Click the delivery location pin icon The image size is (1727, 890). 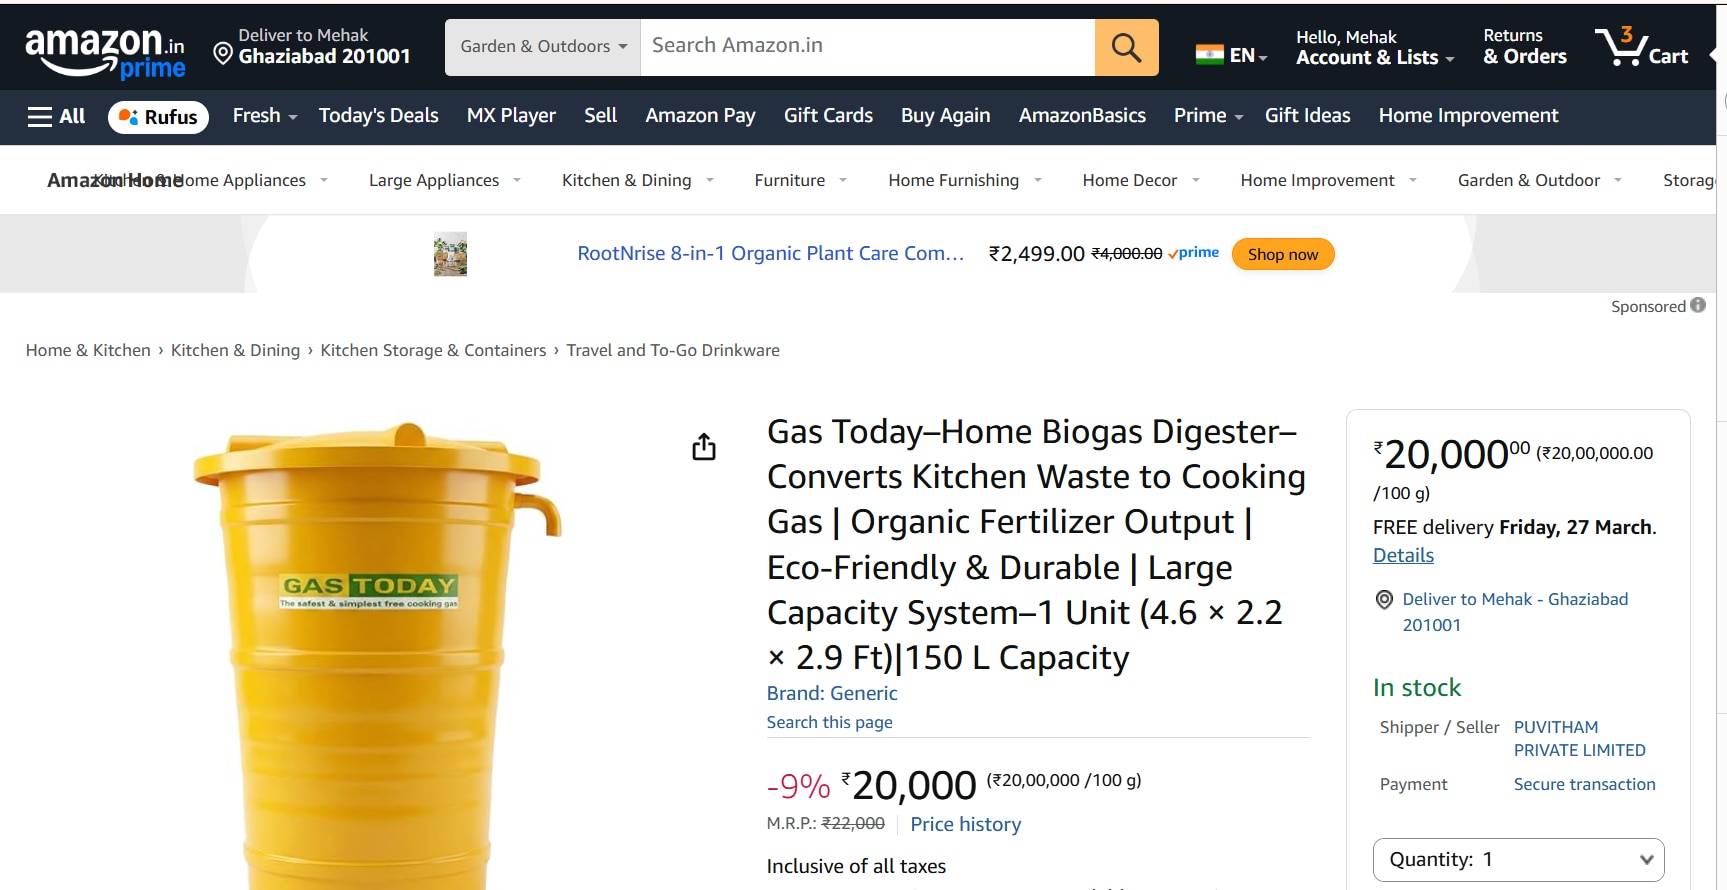223,53
